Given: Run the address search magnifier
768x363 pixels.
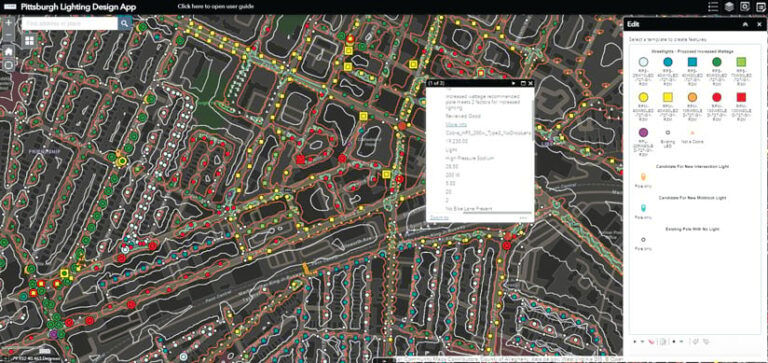Looking at the screenshot, I should (124, 23).
